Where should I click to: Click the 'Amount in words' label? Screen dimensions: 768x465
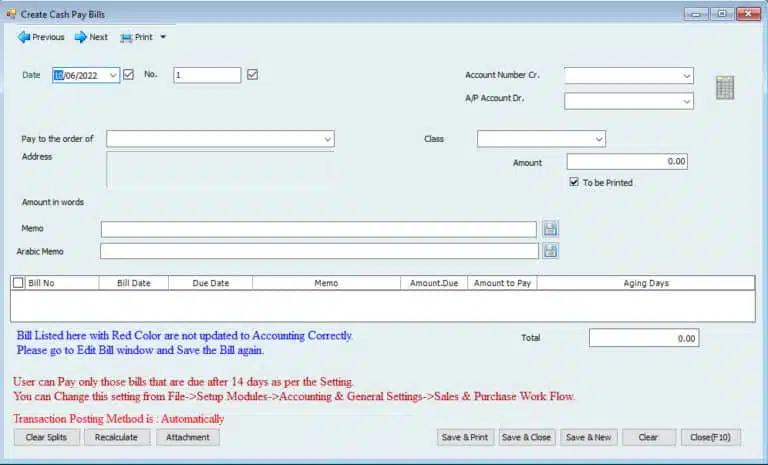click(53, 202)
